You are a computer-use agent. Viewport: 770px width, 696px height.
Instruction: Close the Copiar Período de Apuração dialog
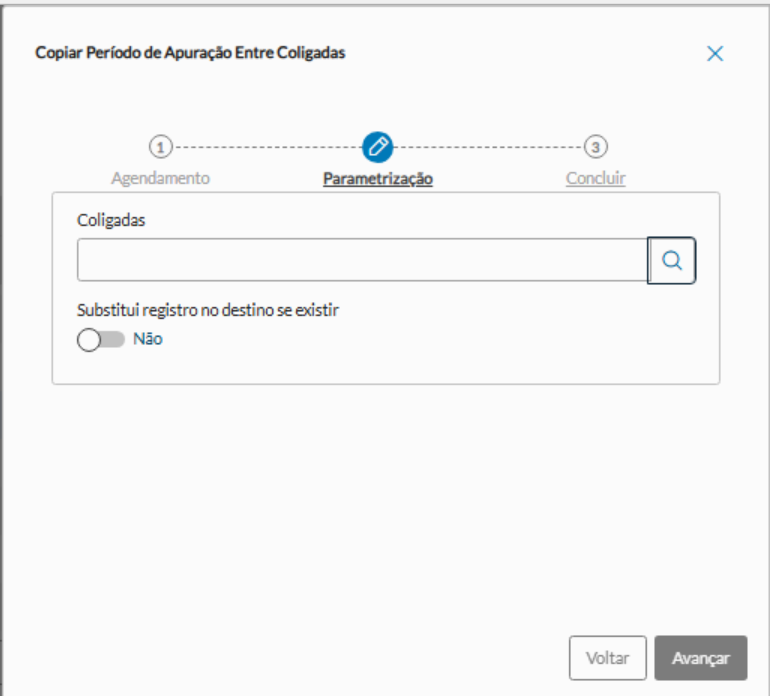pos(715,54)
